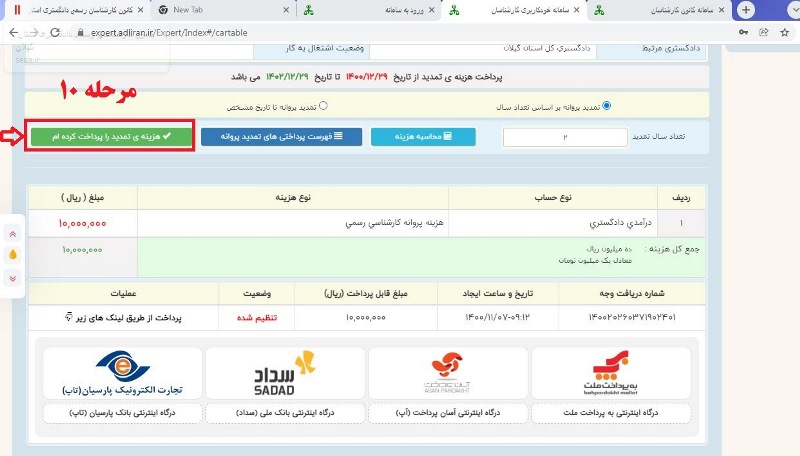Choose the Behpardakht Mellat payment logo

611,373
